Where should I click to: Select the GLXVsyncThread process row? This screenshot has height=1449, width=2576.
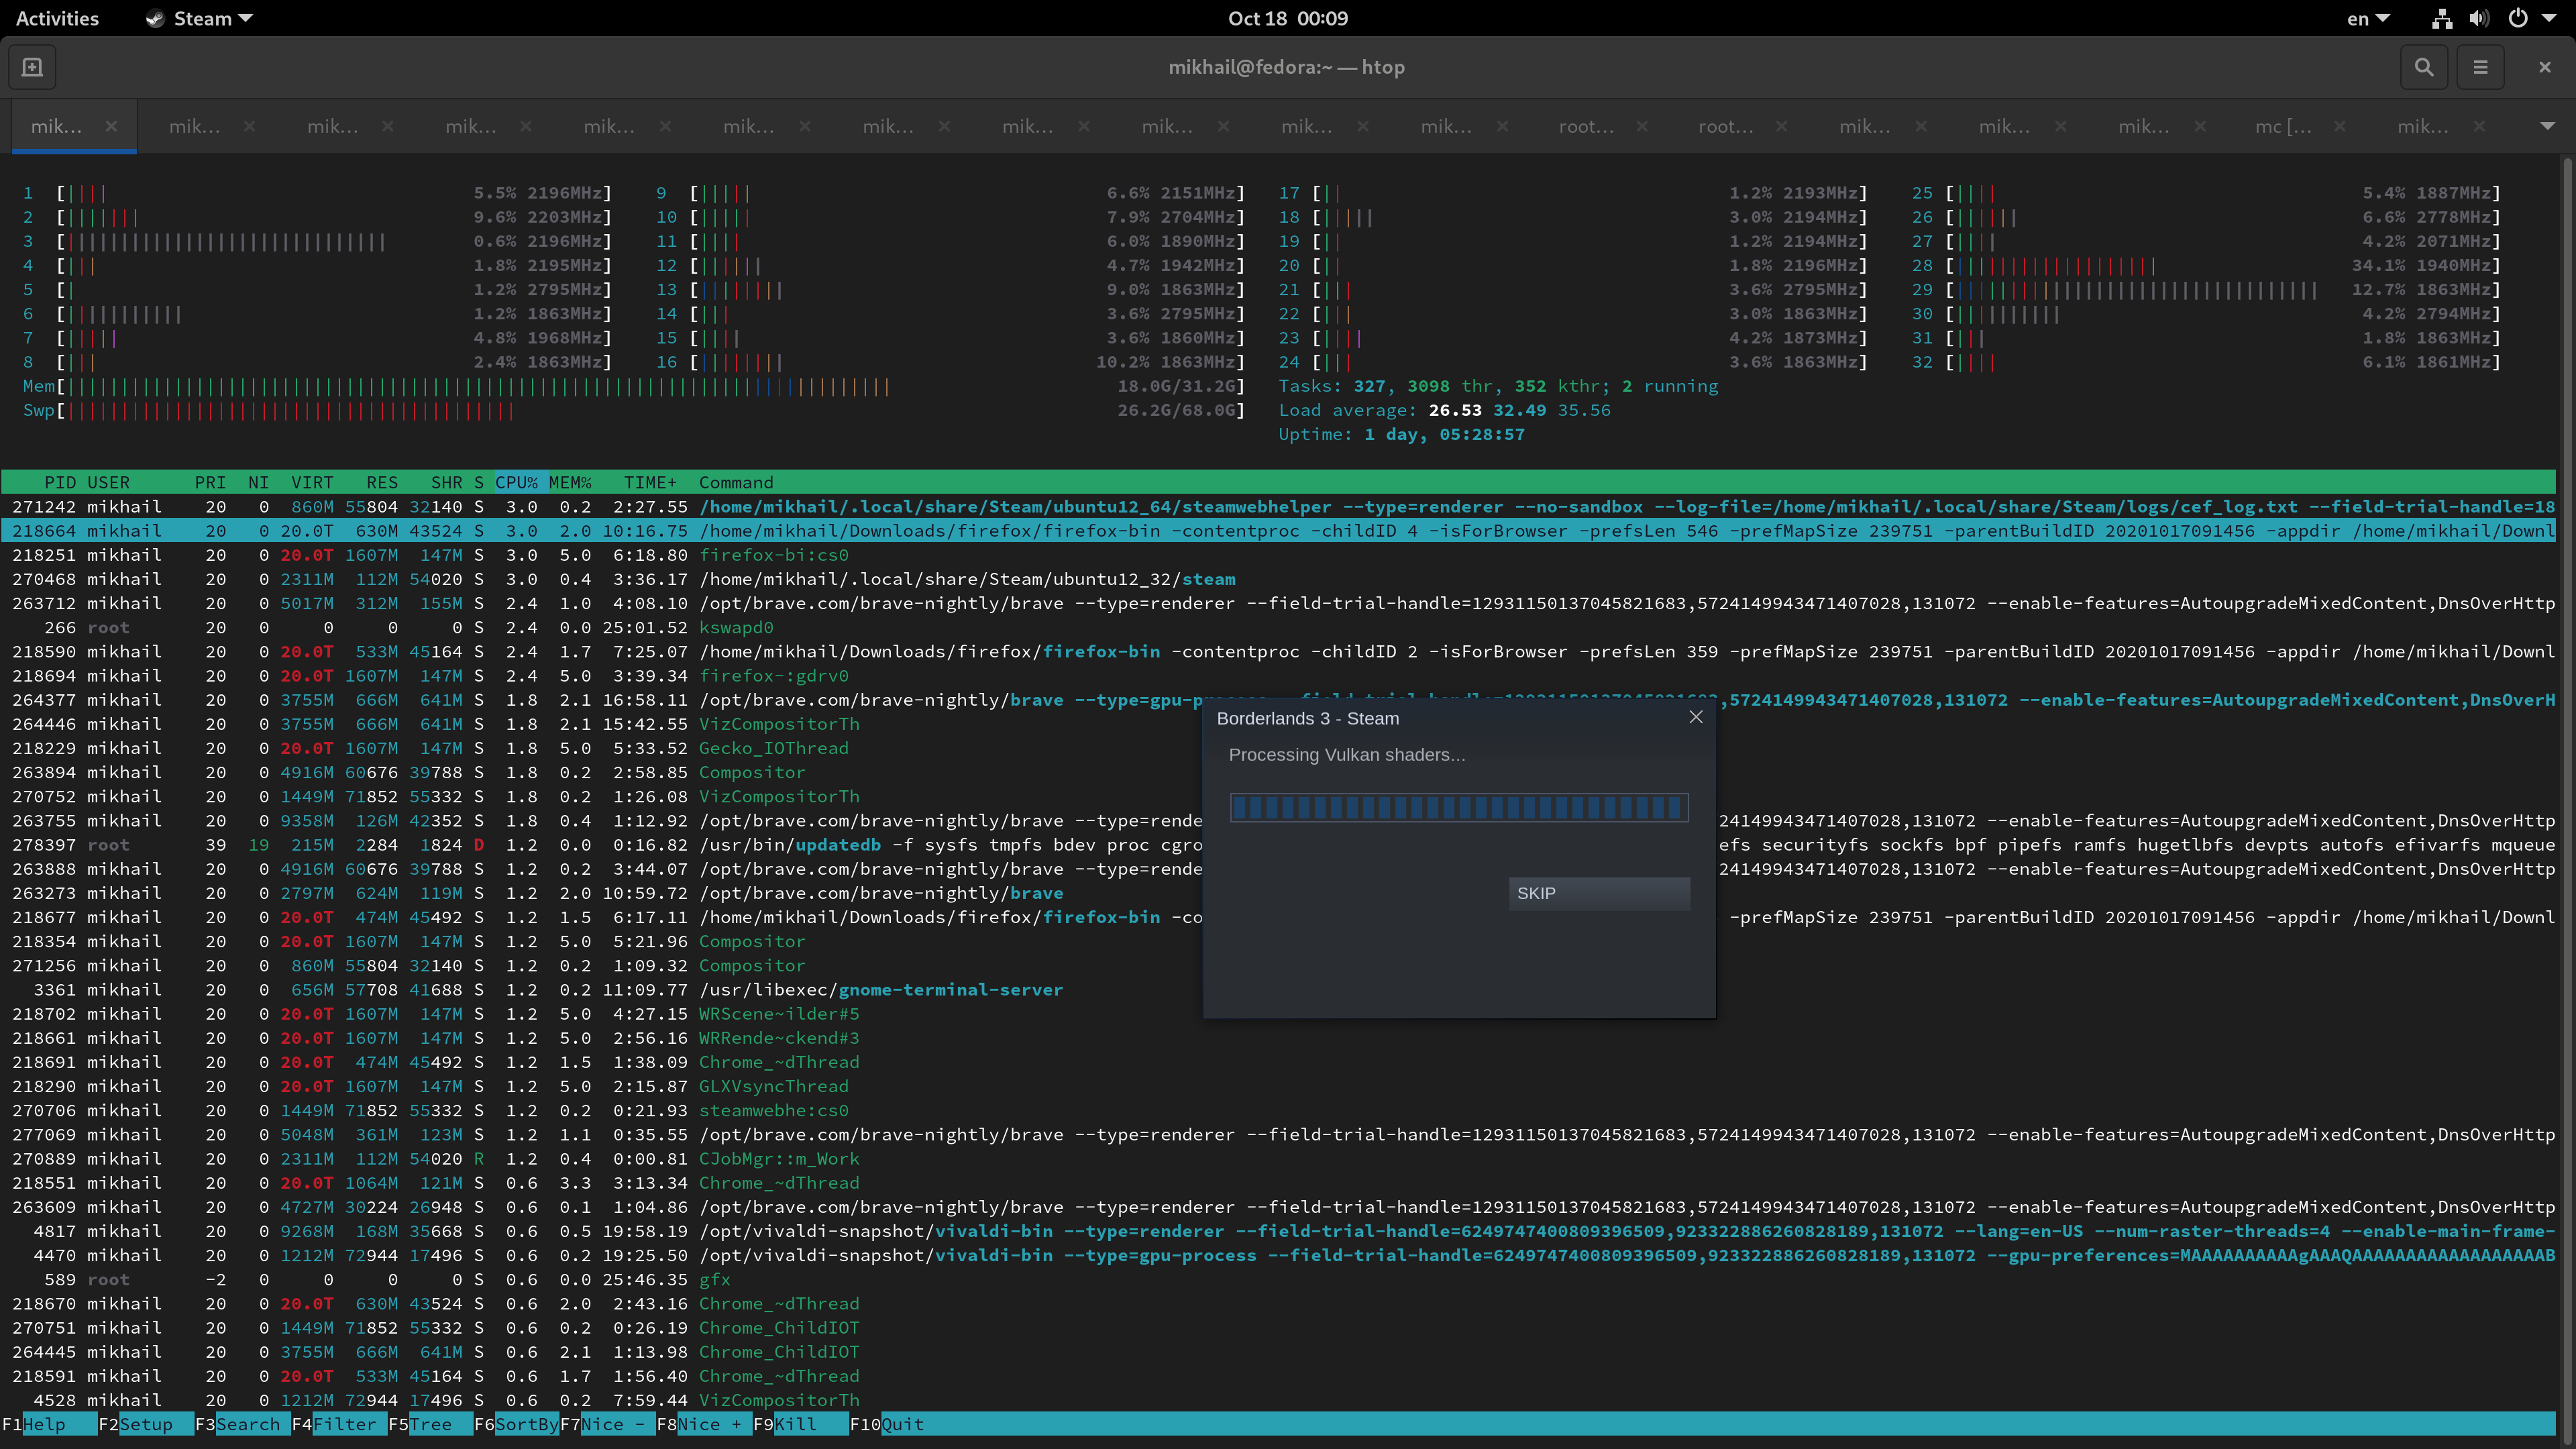[x=1279, y=1086]
